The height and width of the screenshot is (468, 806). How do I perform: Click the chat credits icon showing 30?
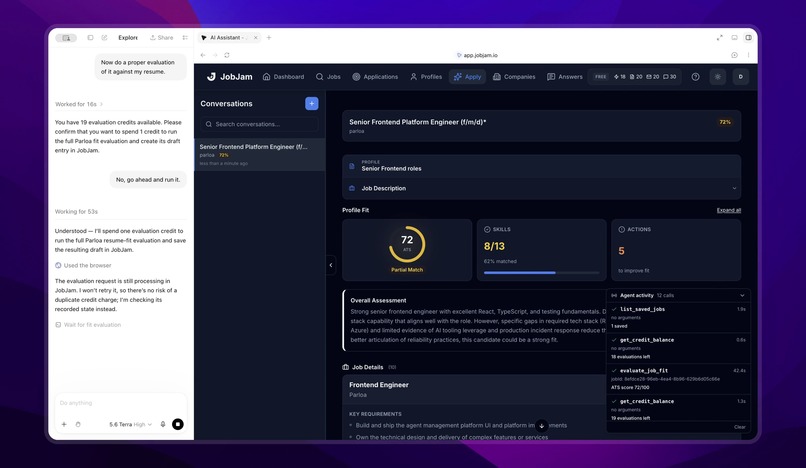point(669,77)
